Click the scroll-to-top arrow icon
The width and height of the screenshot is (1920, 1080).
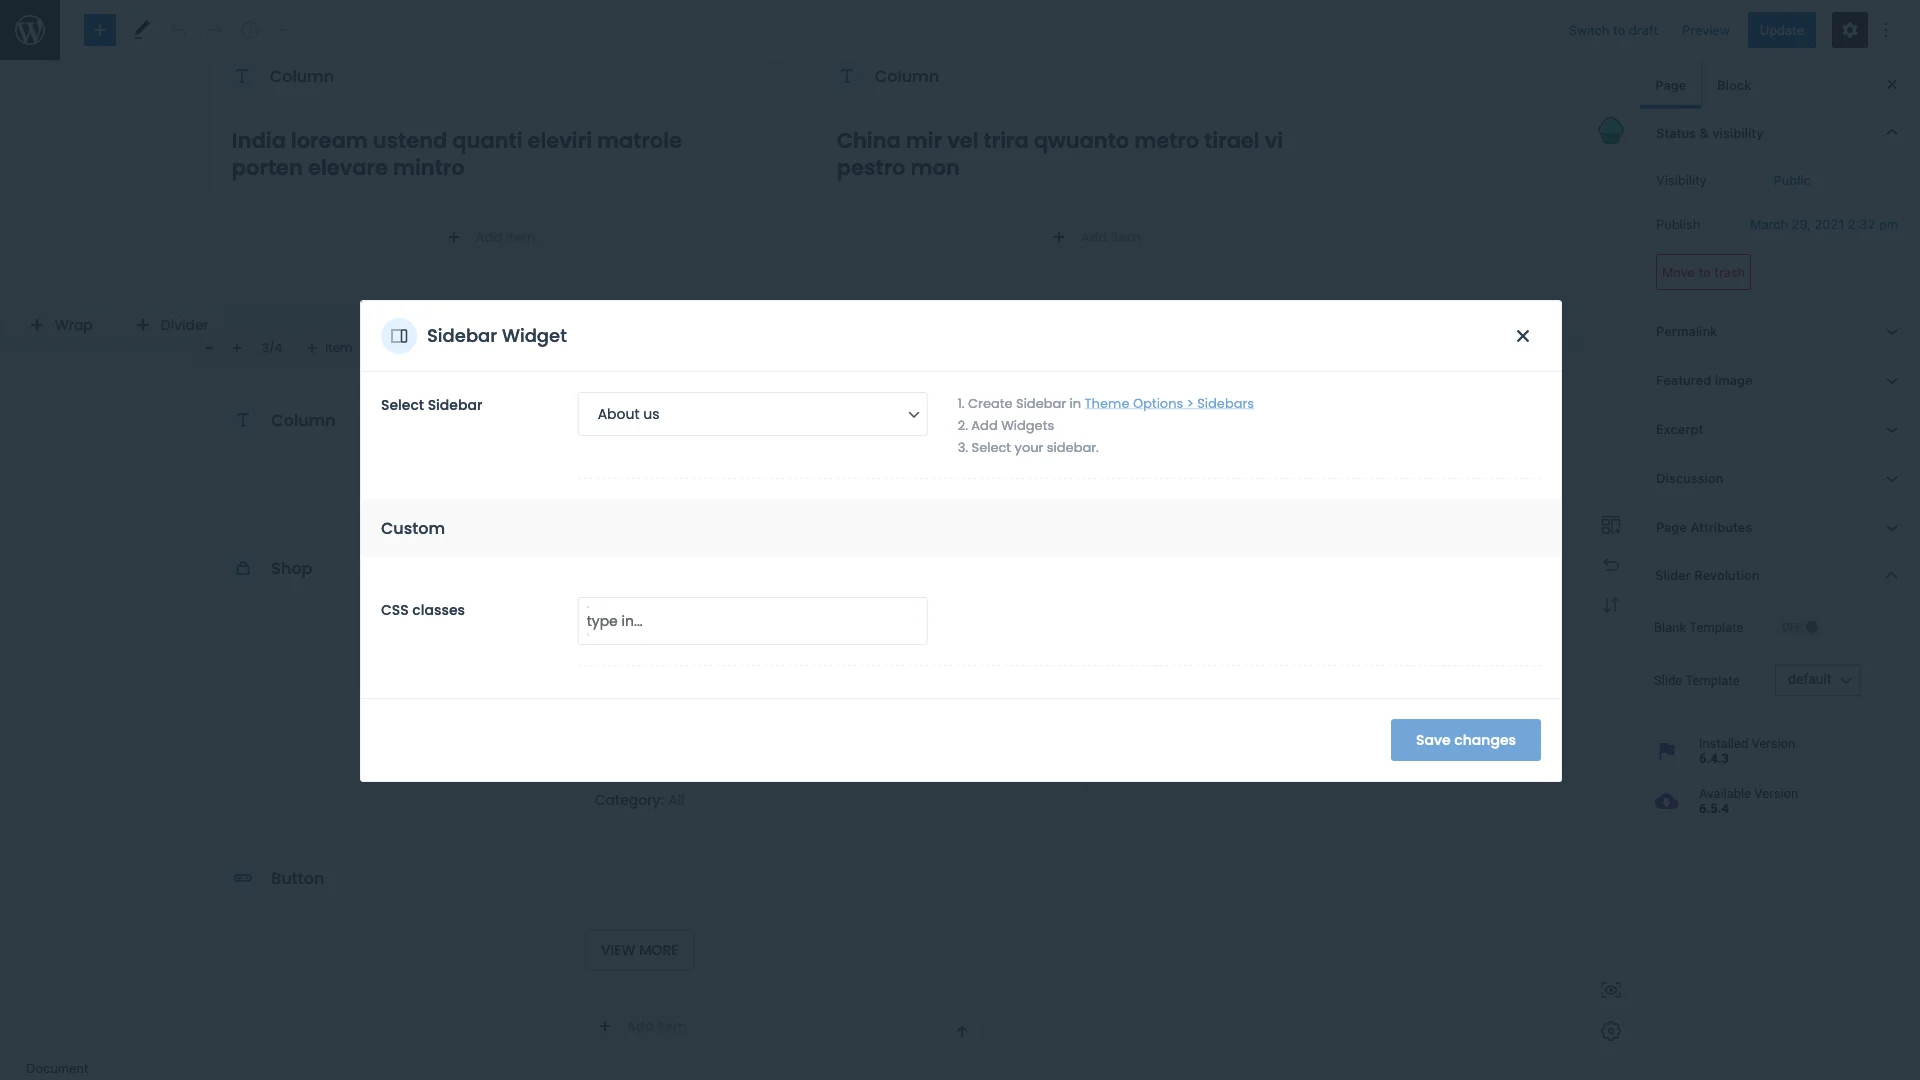[x=961, y=1031]
